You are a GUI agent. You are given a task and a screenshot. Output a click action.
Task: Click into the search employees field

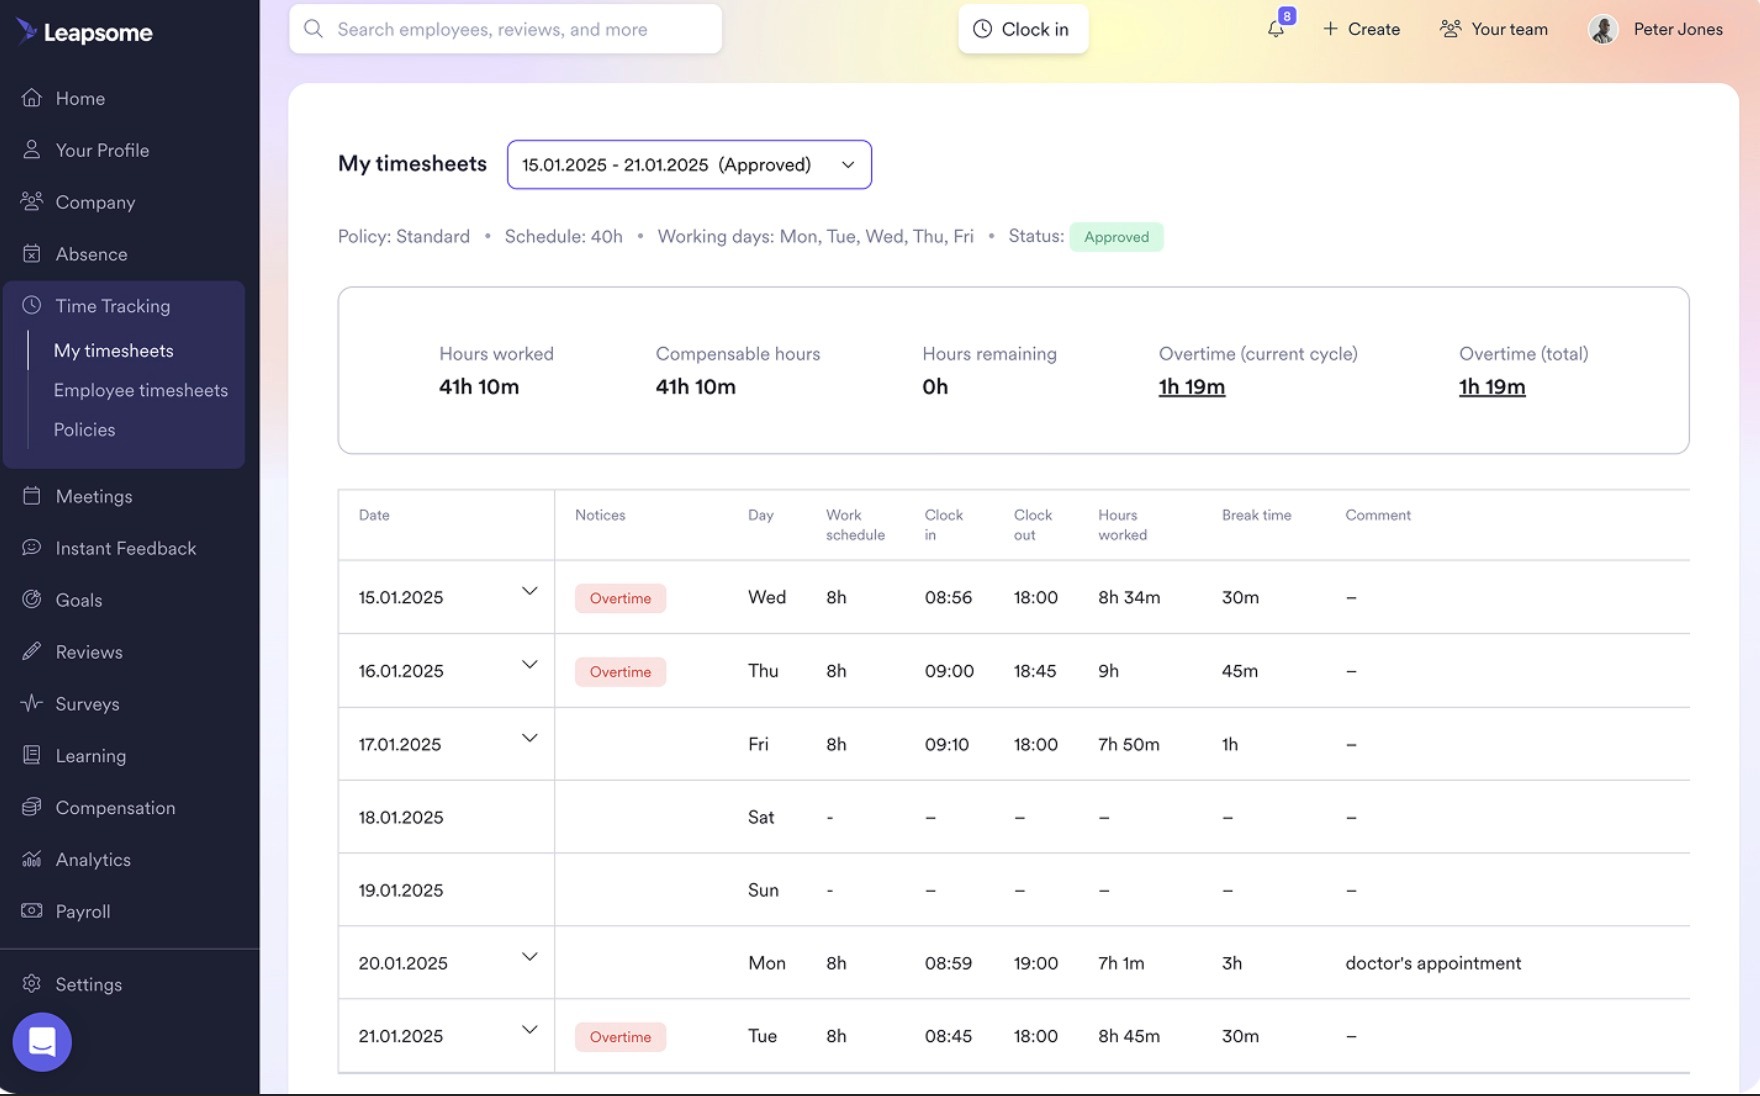tap(505, 29)
